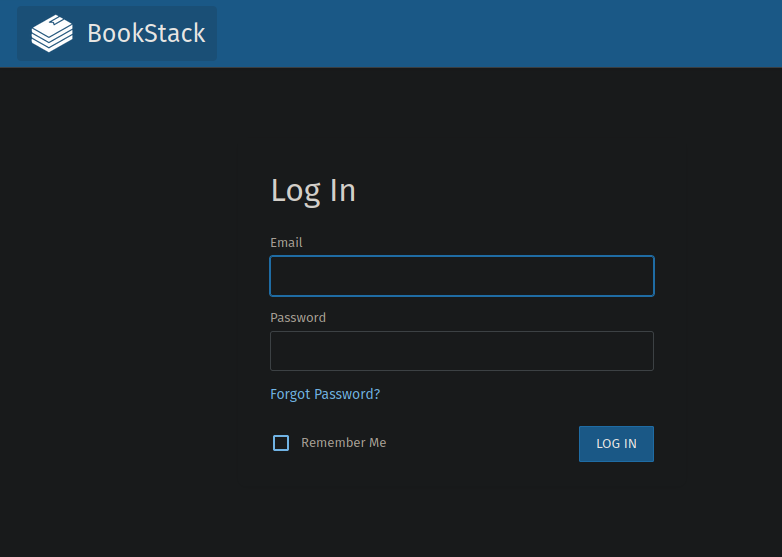This screenshot has width=782, height=557.
Task: Click the white books icon beside BookStack
Action: [52, 33]
